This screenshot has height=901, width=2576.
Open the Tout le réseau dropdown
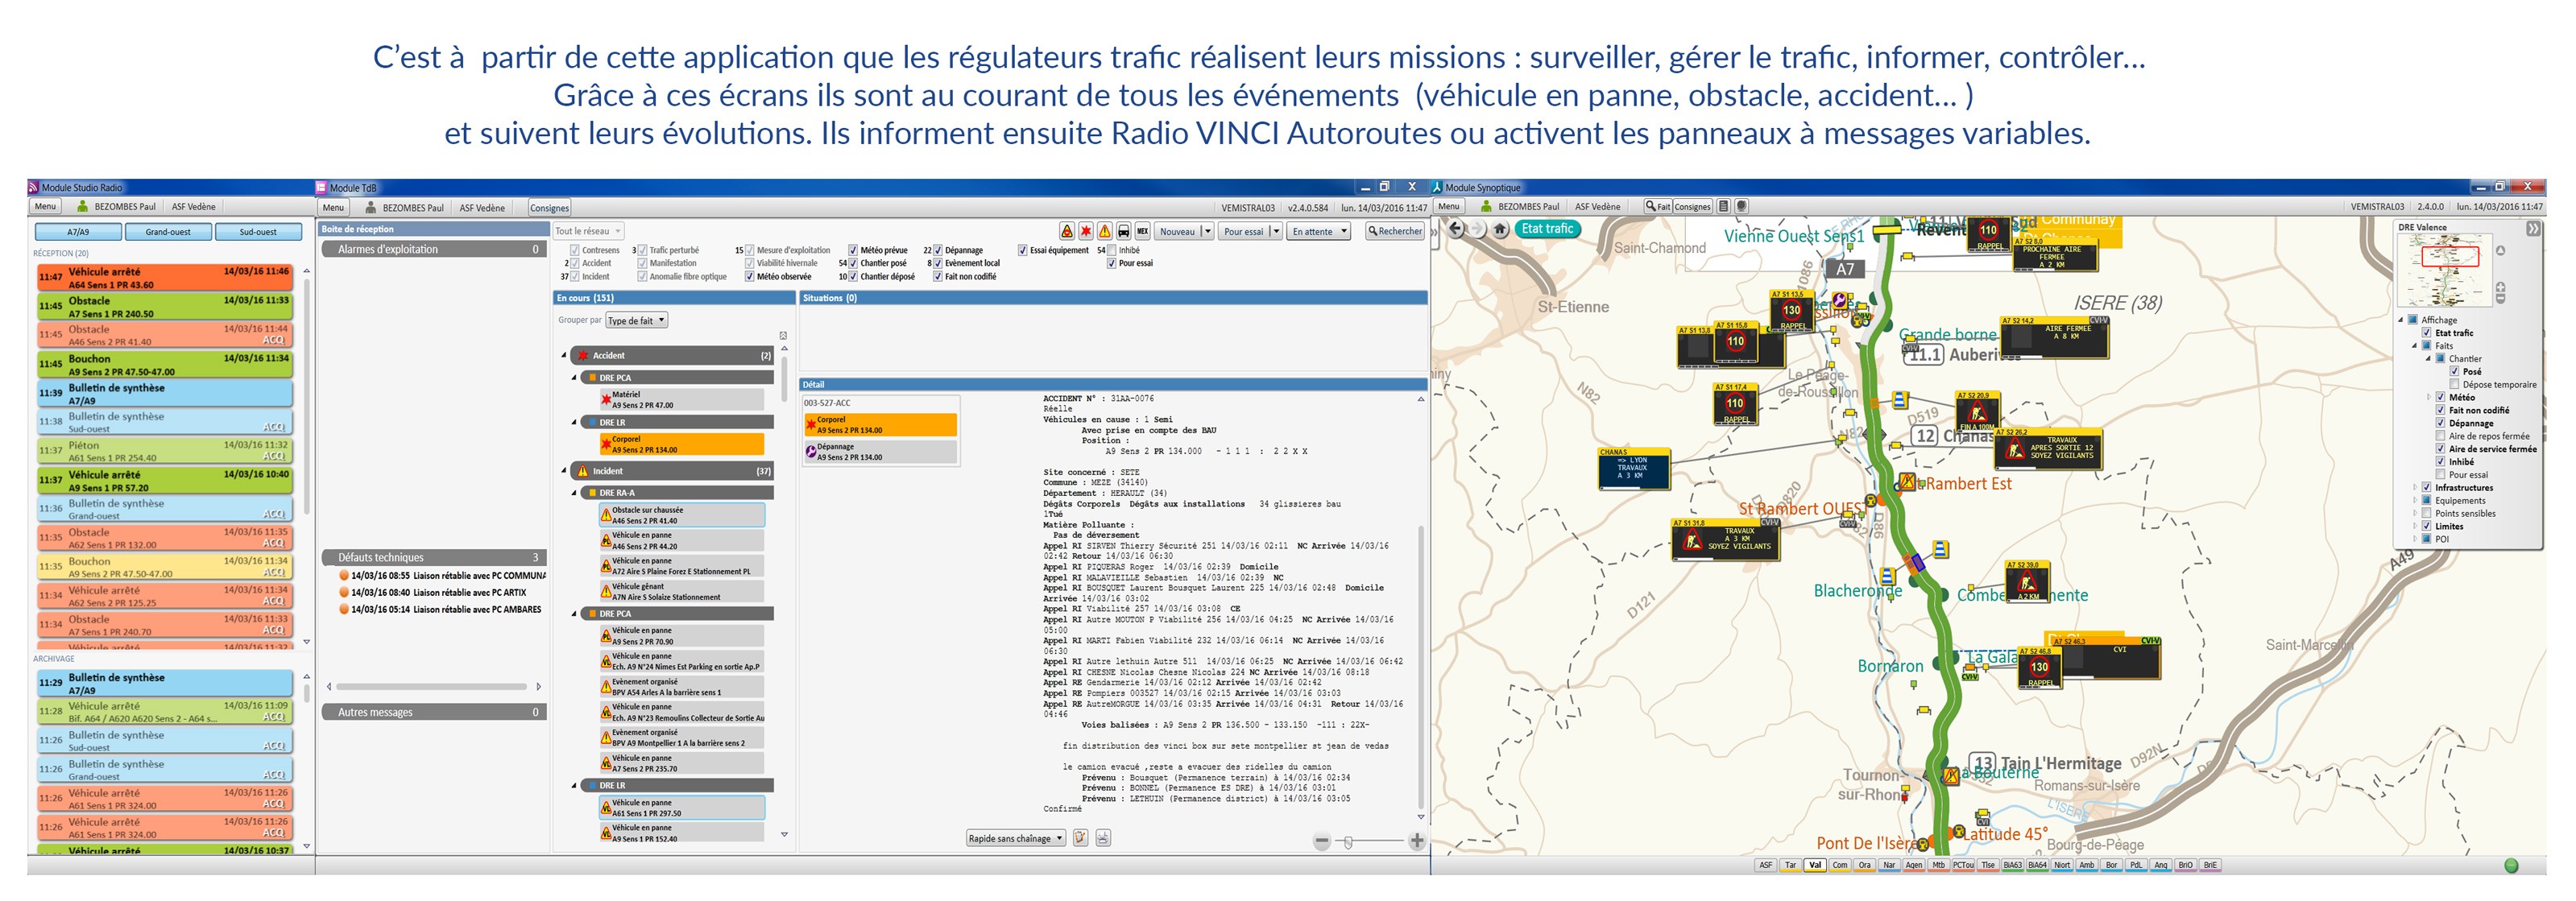(x=588, y=231)
